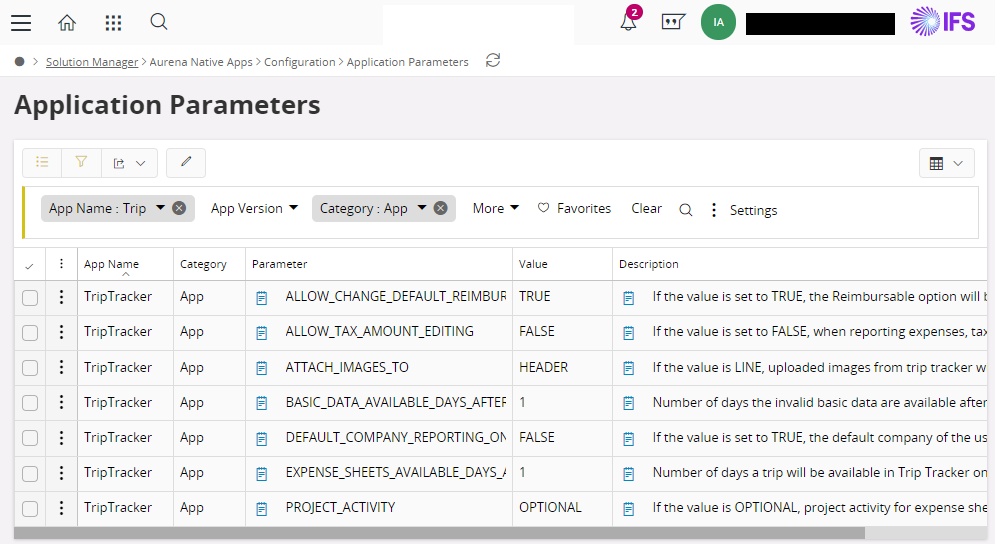Remove the App Name Trip filter chip
Screen dimensions: 995x544
179,208
